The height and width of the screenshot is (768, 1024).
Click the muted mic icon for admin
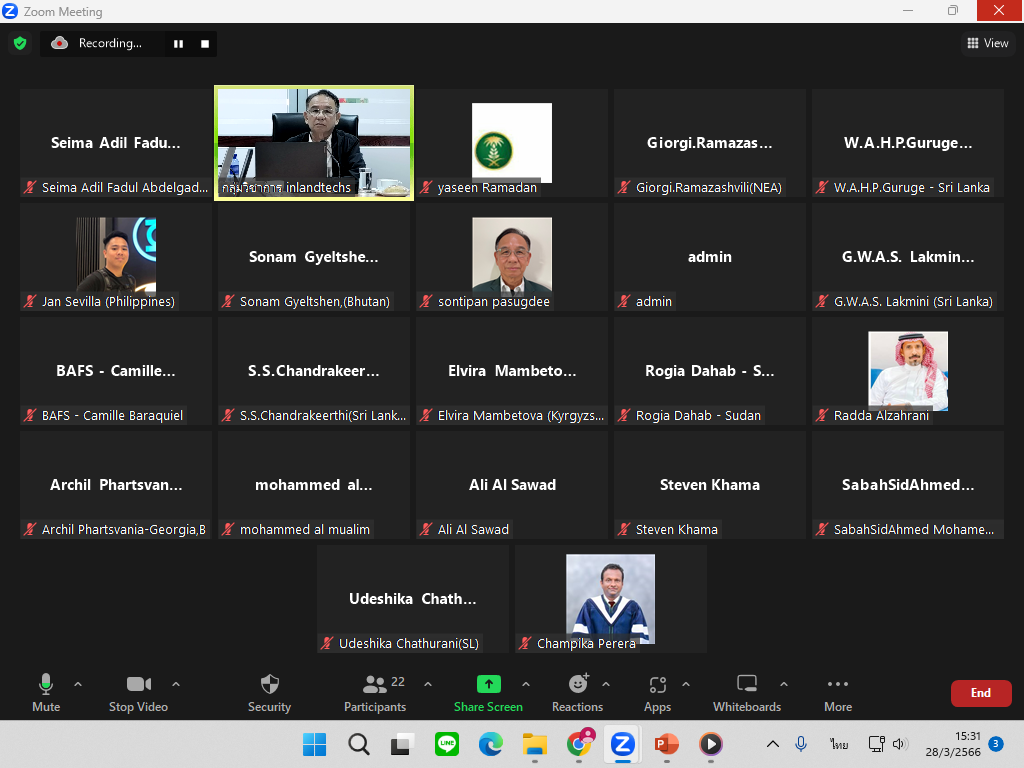click(x=624, y=301)
